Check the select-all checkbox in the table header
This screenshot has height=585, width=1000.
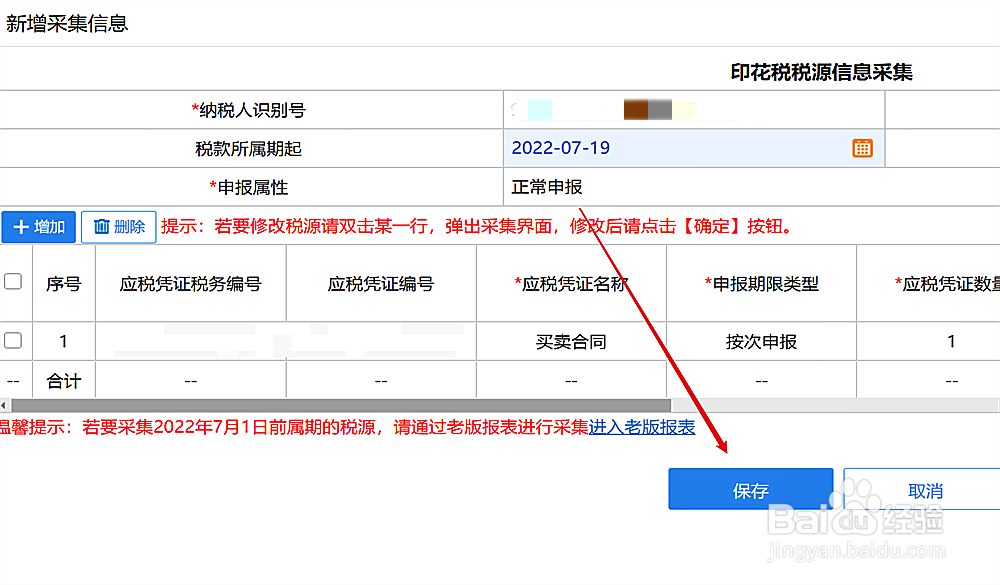pyautogui.click(x=15, y=283)
